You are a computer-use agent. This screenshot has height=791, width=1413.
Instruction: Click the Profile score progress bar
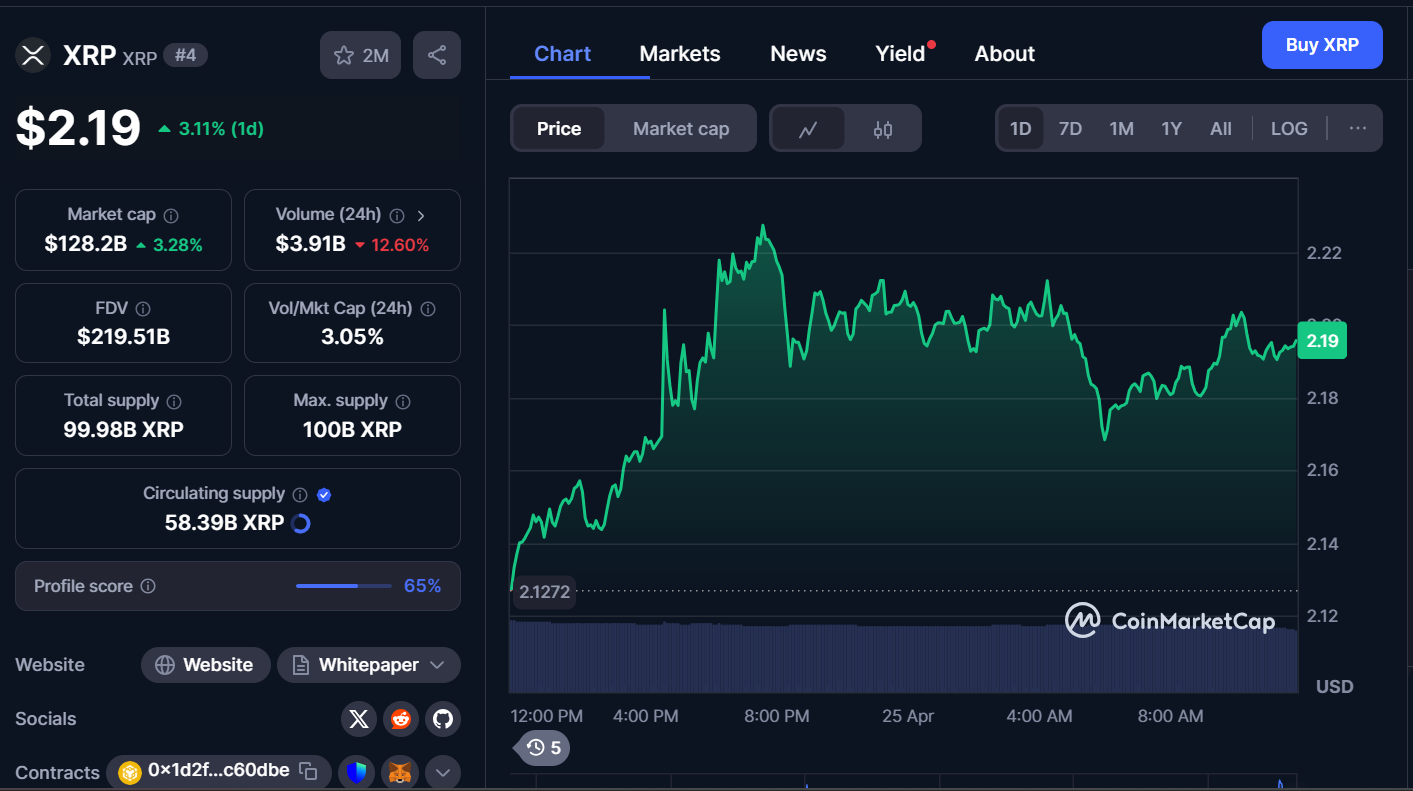click(344, 586)
